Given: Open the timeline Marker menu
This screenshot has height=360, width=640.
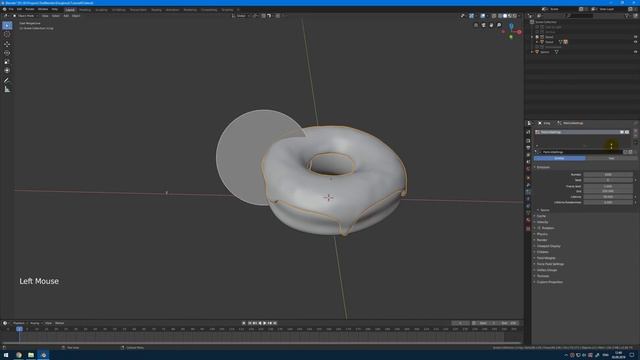Looking at the screenshot, I should (x=60, y=323).
